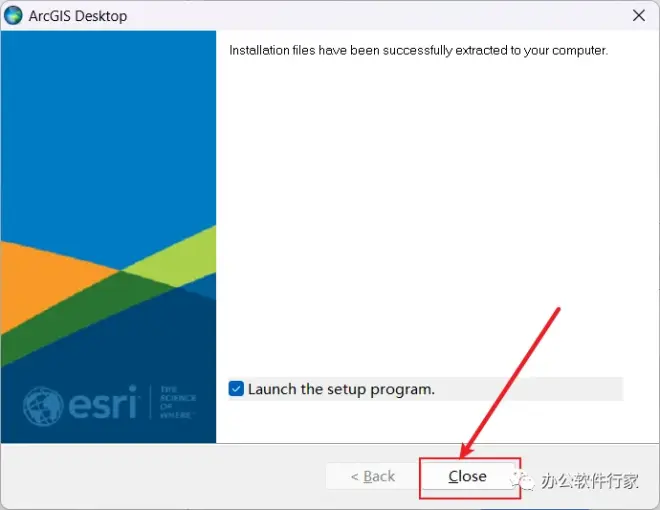660x510 pixels.
Task: Click the esri globe logo on the banner
Action: 43,406
